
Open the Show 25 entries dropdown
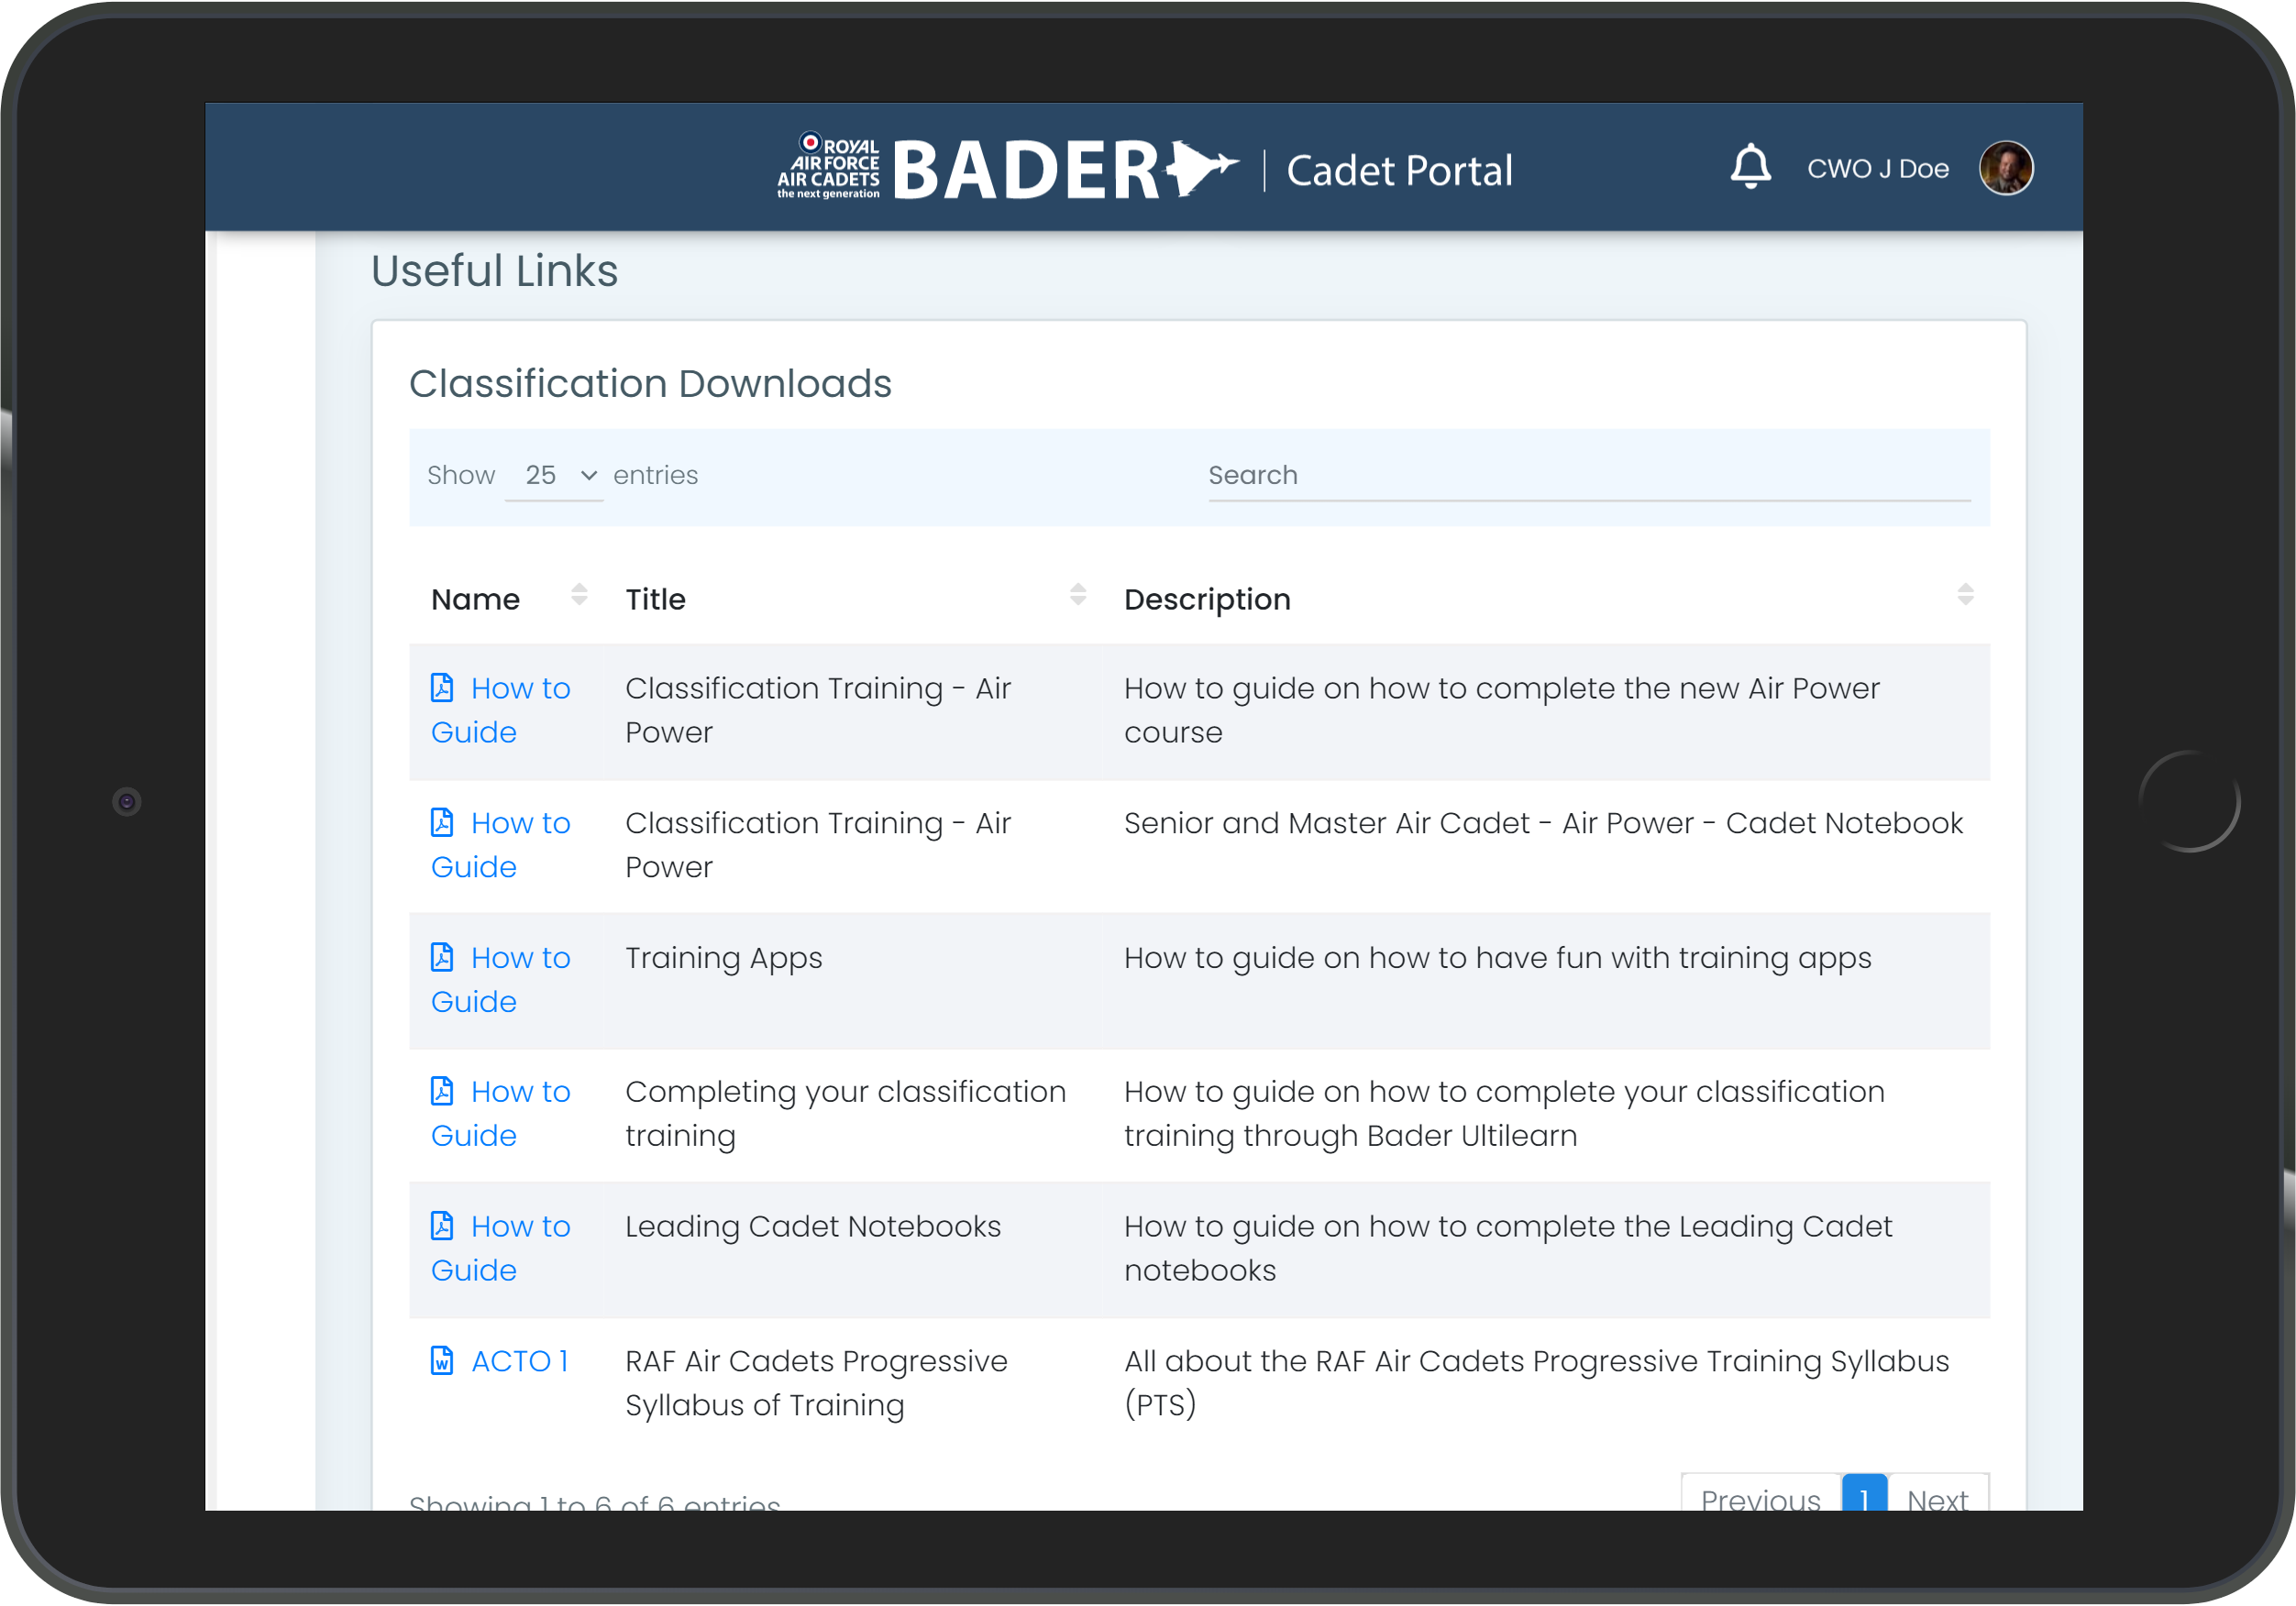coord(554,475)
